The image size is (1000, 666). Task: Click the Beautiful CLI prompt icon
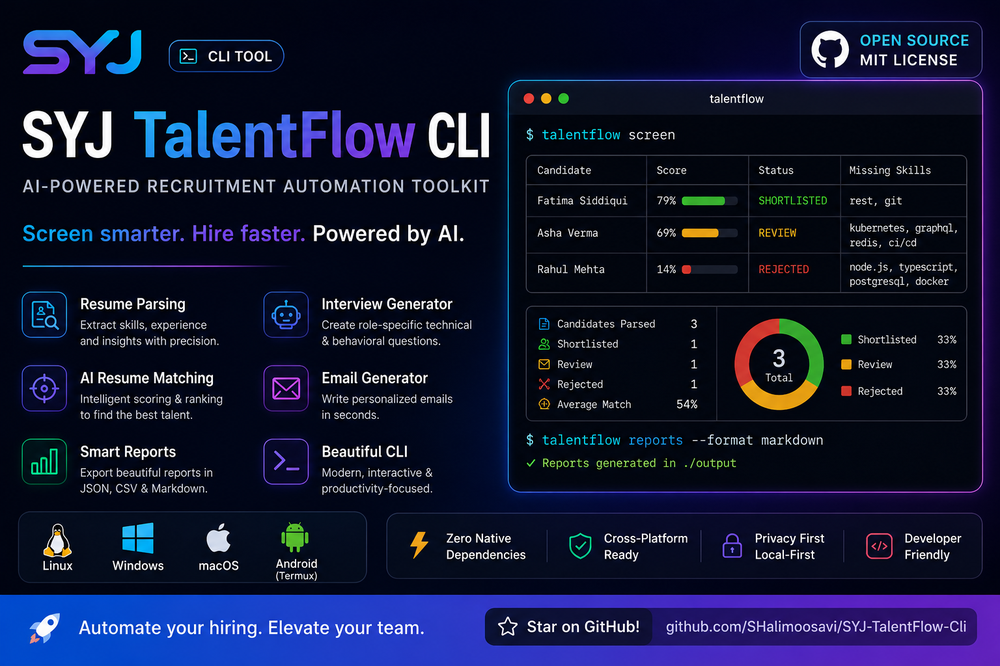point(286,461)
